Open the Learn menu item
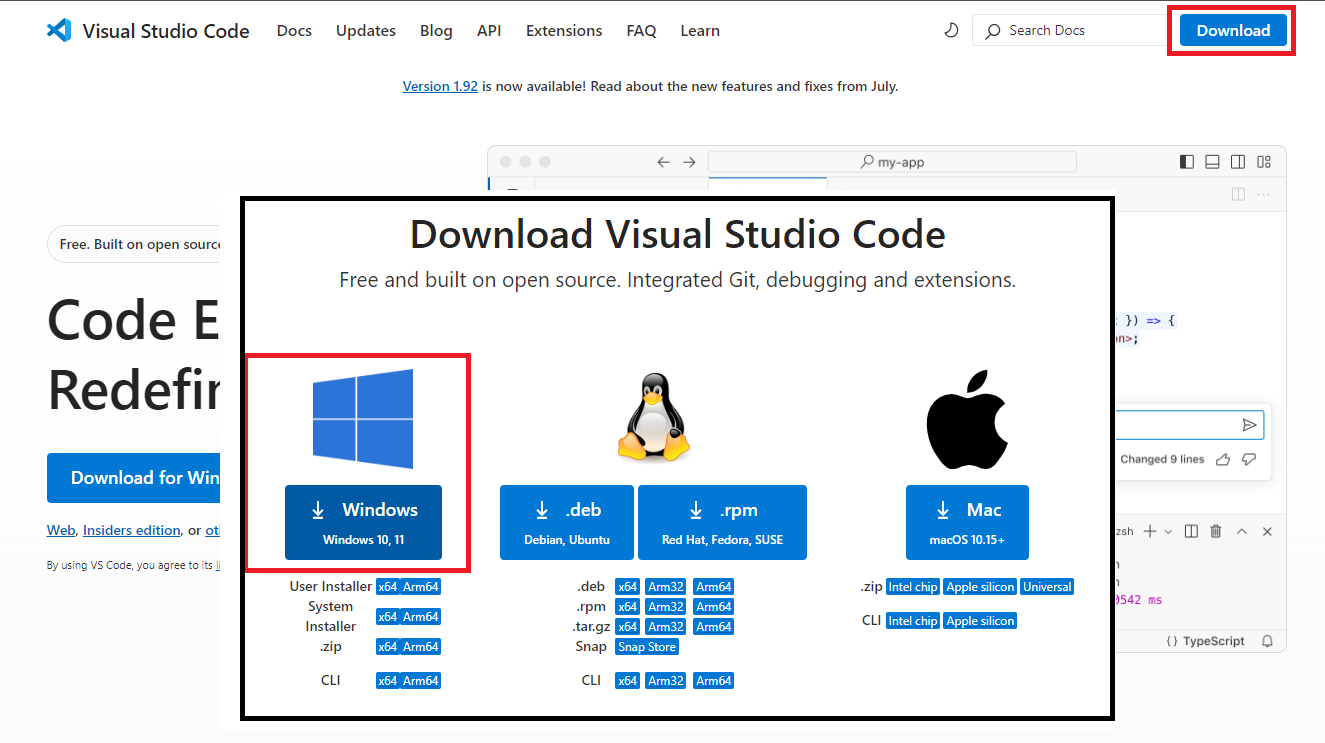 coord(700,31)
